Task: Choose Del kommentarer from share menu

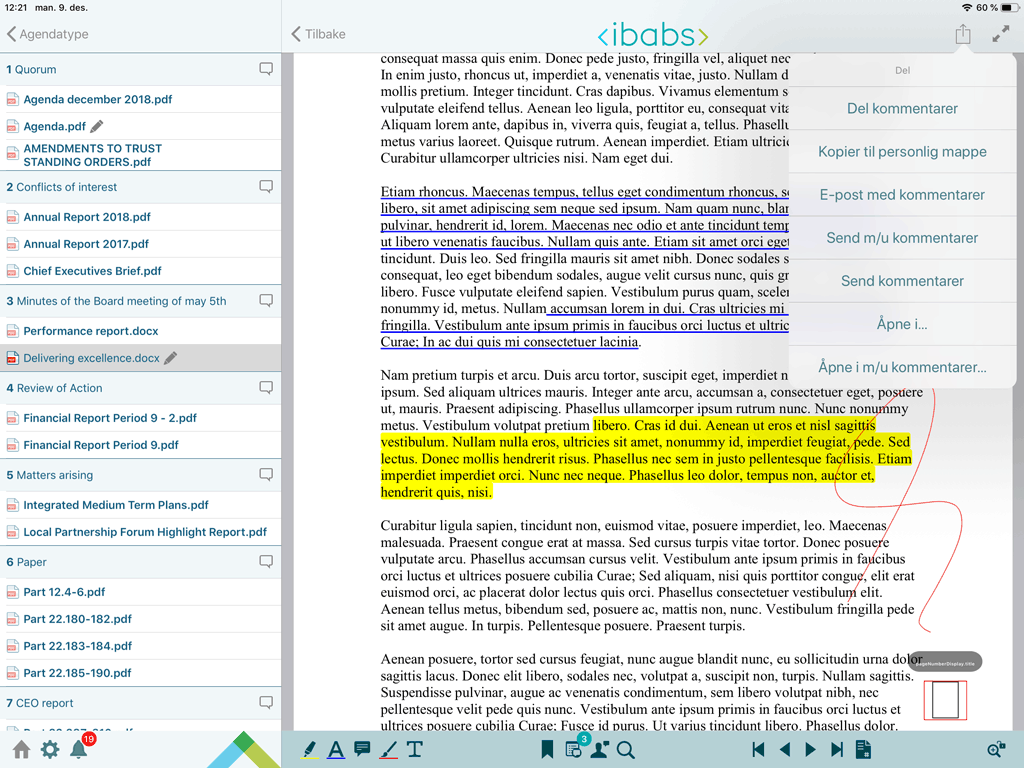Action: point(902,108)
